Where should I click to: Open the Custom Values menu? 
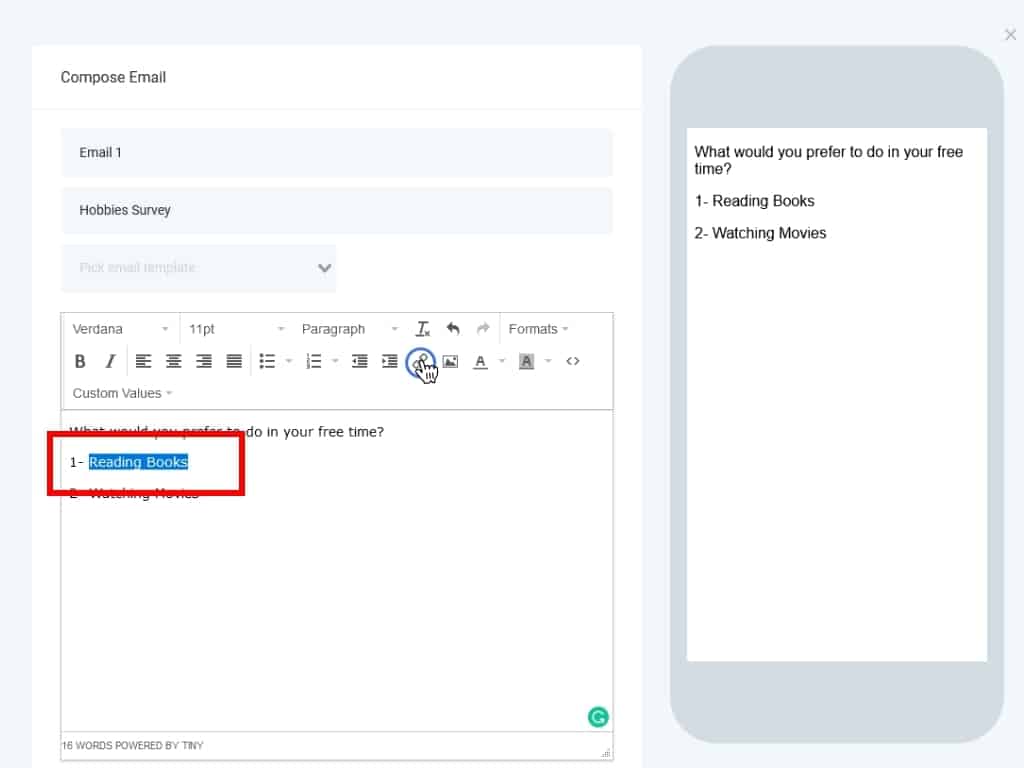(122, 393)
